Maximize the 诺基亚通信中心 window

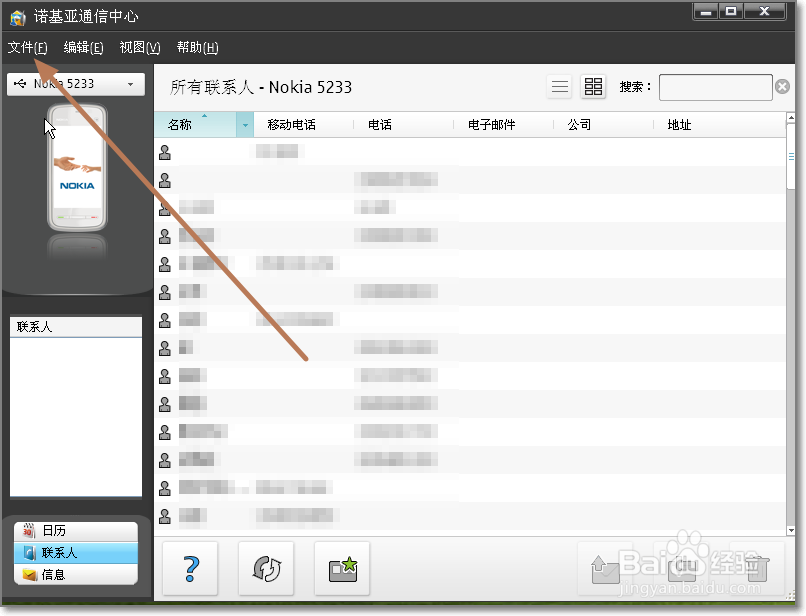click(731, 11)
